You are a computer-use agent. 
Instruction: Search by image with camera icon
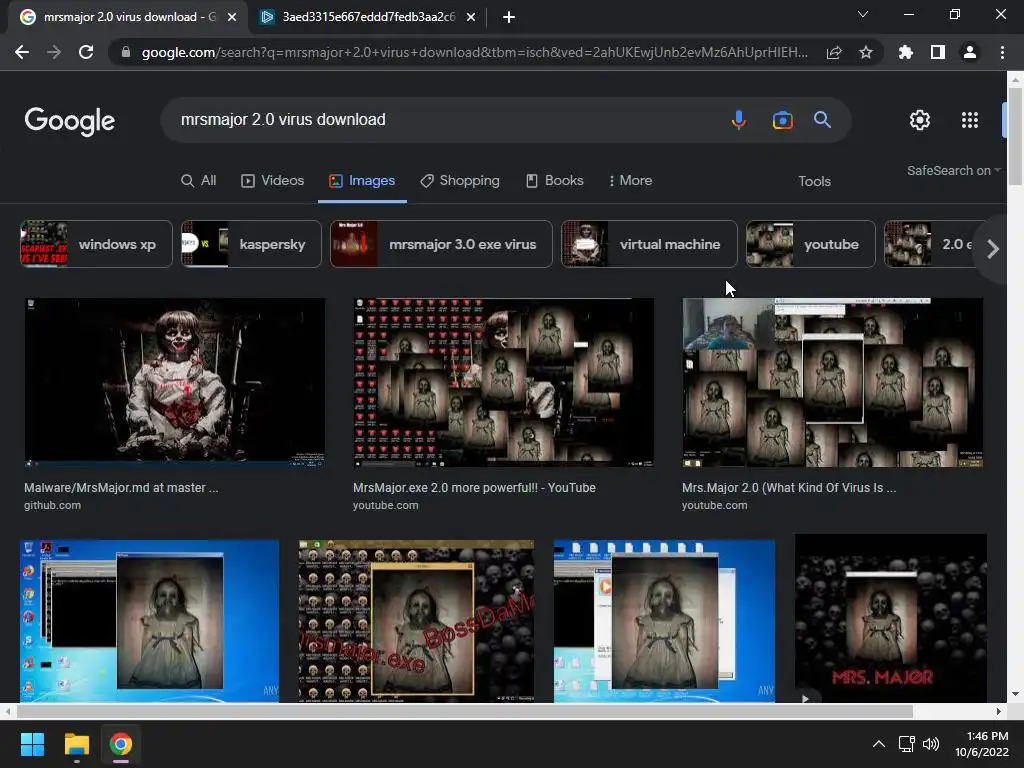point(782,120)
